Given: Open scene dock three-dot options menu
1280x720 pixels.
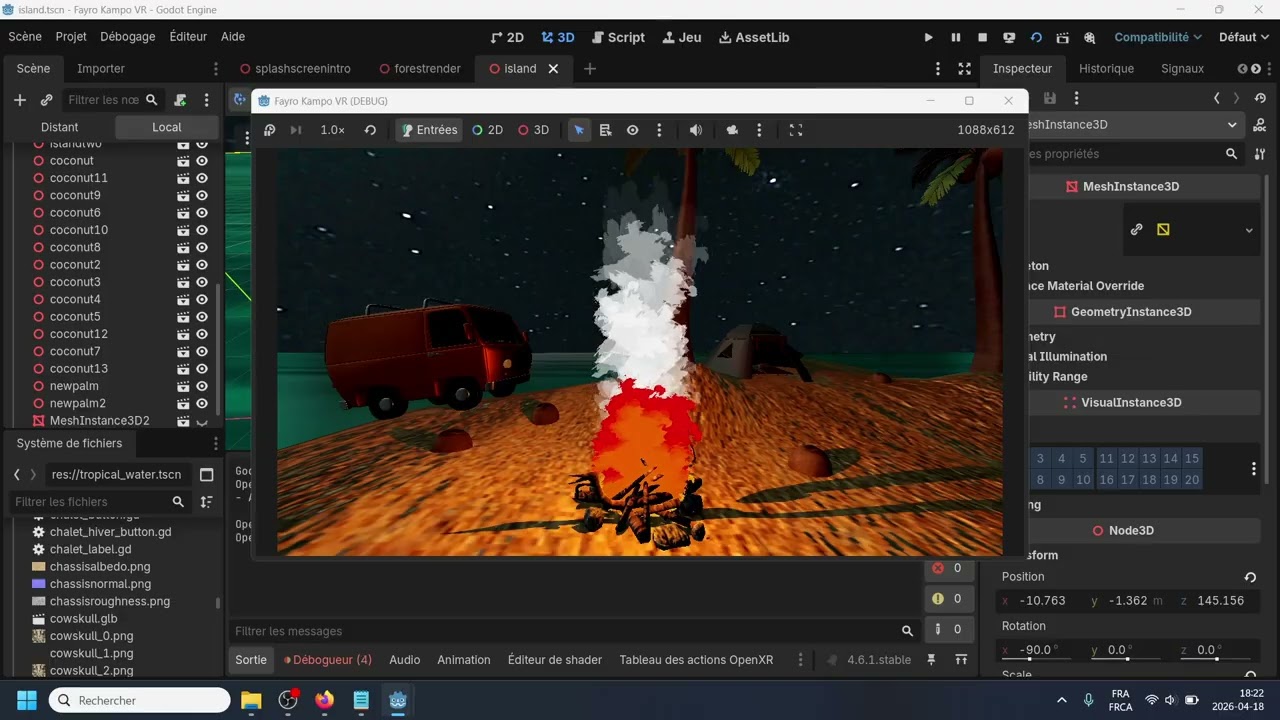Looking at the screenshot, I should pos(207,100).
